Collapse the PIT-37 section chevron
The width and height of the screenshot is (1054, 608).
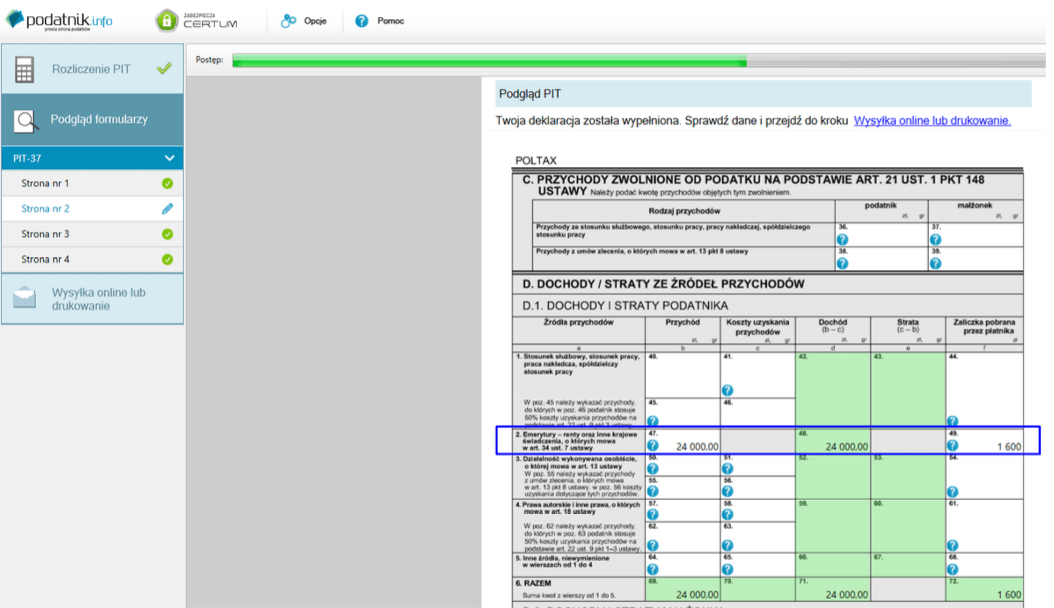pyautogui.click(x=169, y=159)
